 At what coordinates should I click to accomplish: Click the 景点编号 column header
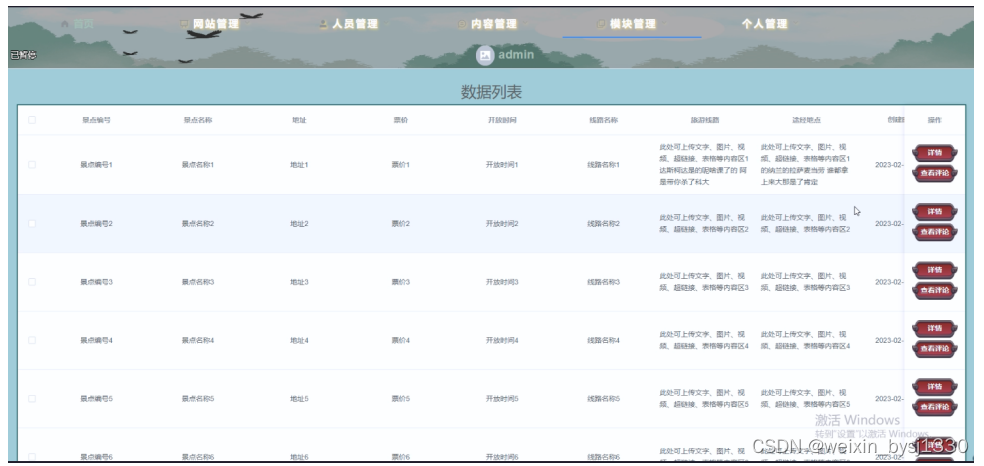[x=96, y=120]
